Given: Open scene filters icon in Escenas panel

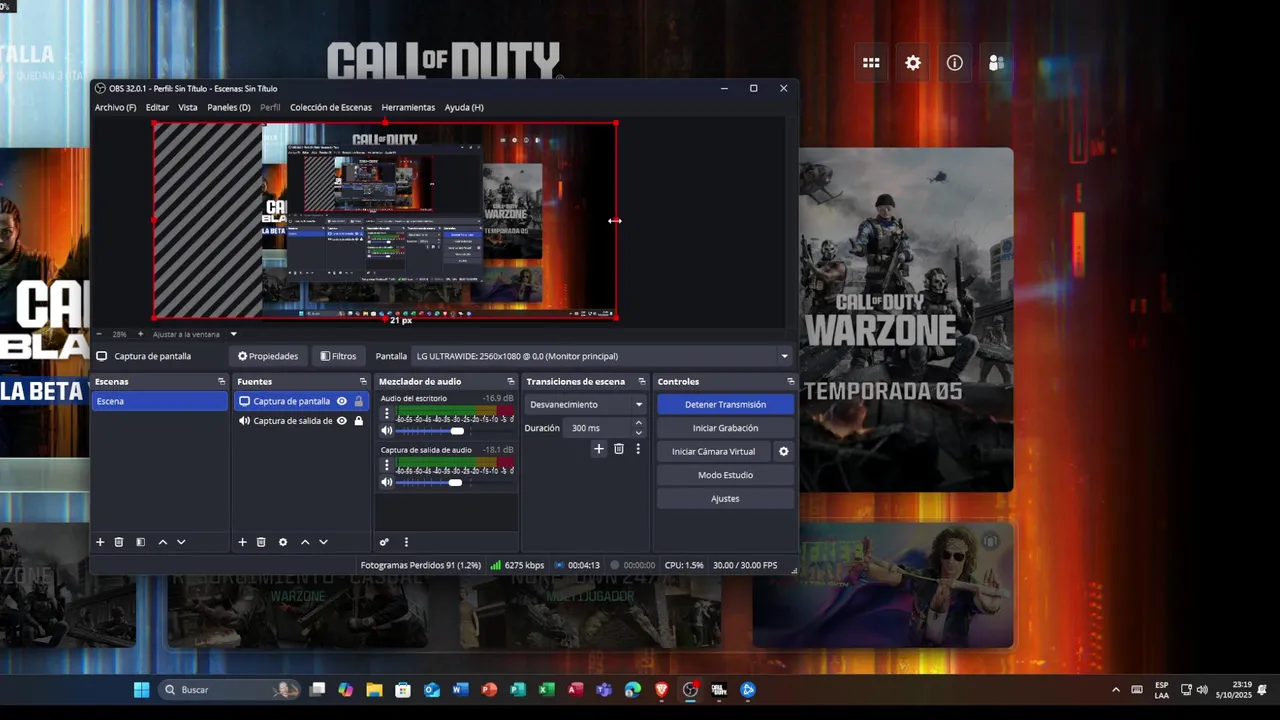Looking at the screenshot, I should point(141,542).
